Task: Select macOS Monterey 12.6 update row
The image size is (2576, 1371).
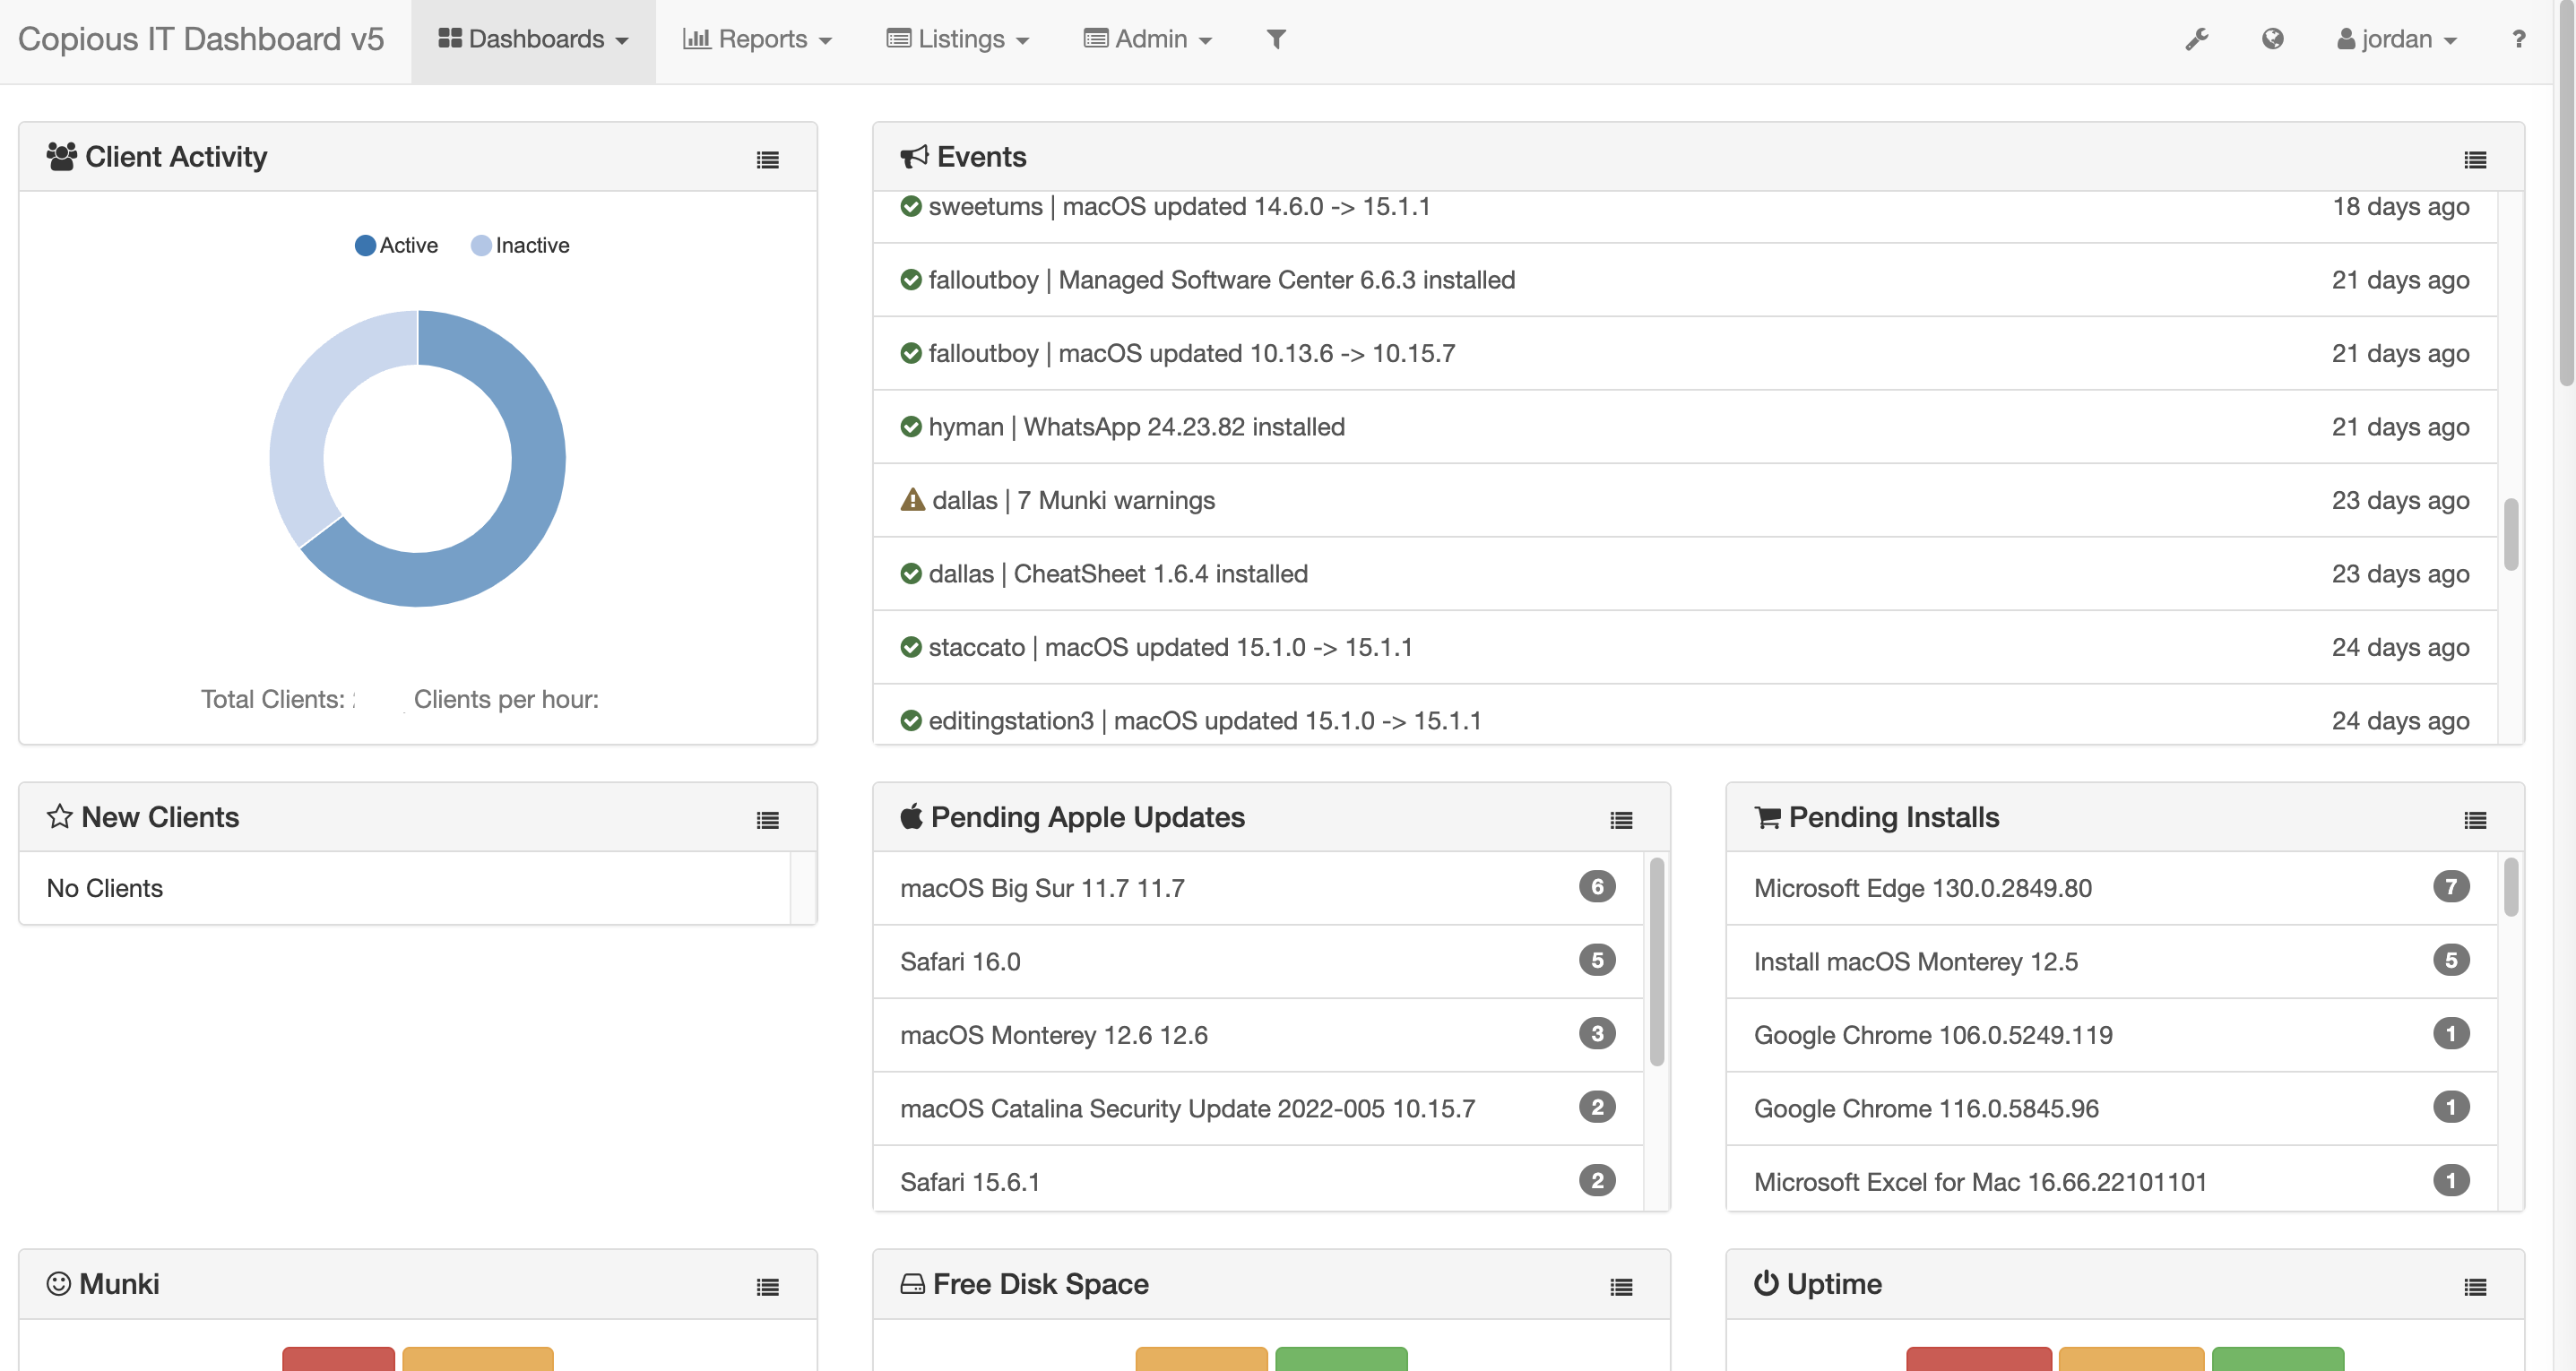Action: [1258, 1035]
